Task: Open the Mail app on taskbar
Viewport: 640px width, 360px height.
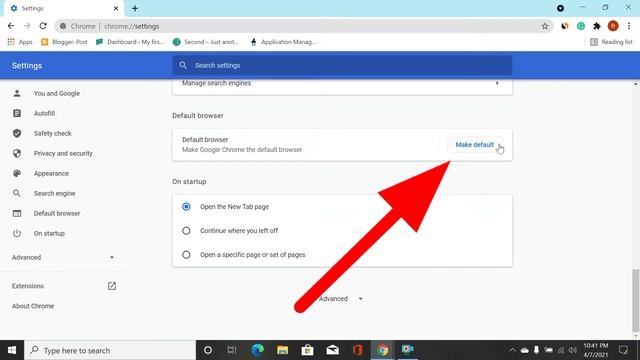Action: (x=333, y=350)
